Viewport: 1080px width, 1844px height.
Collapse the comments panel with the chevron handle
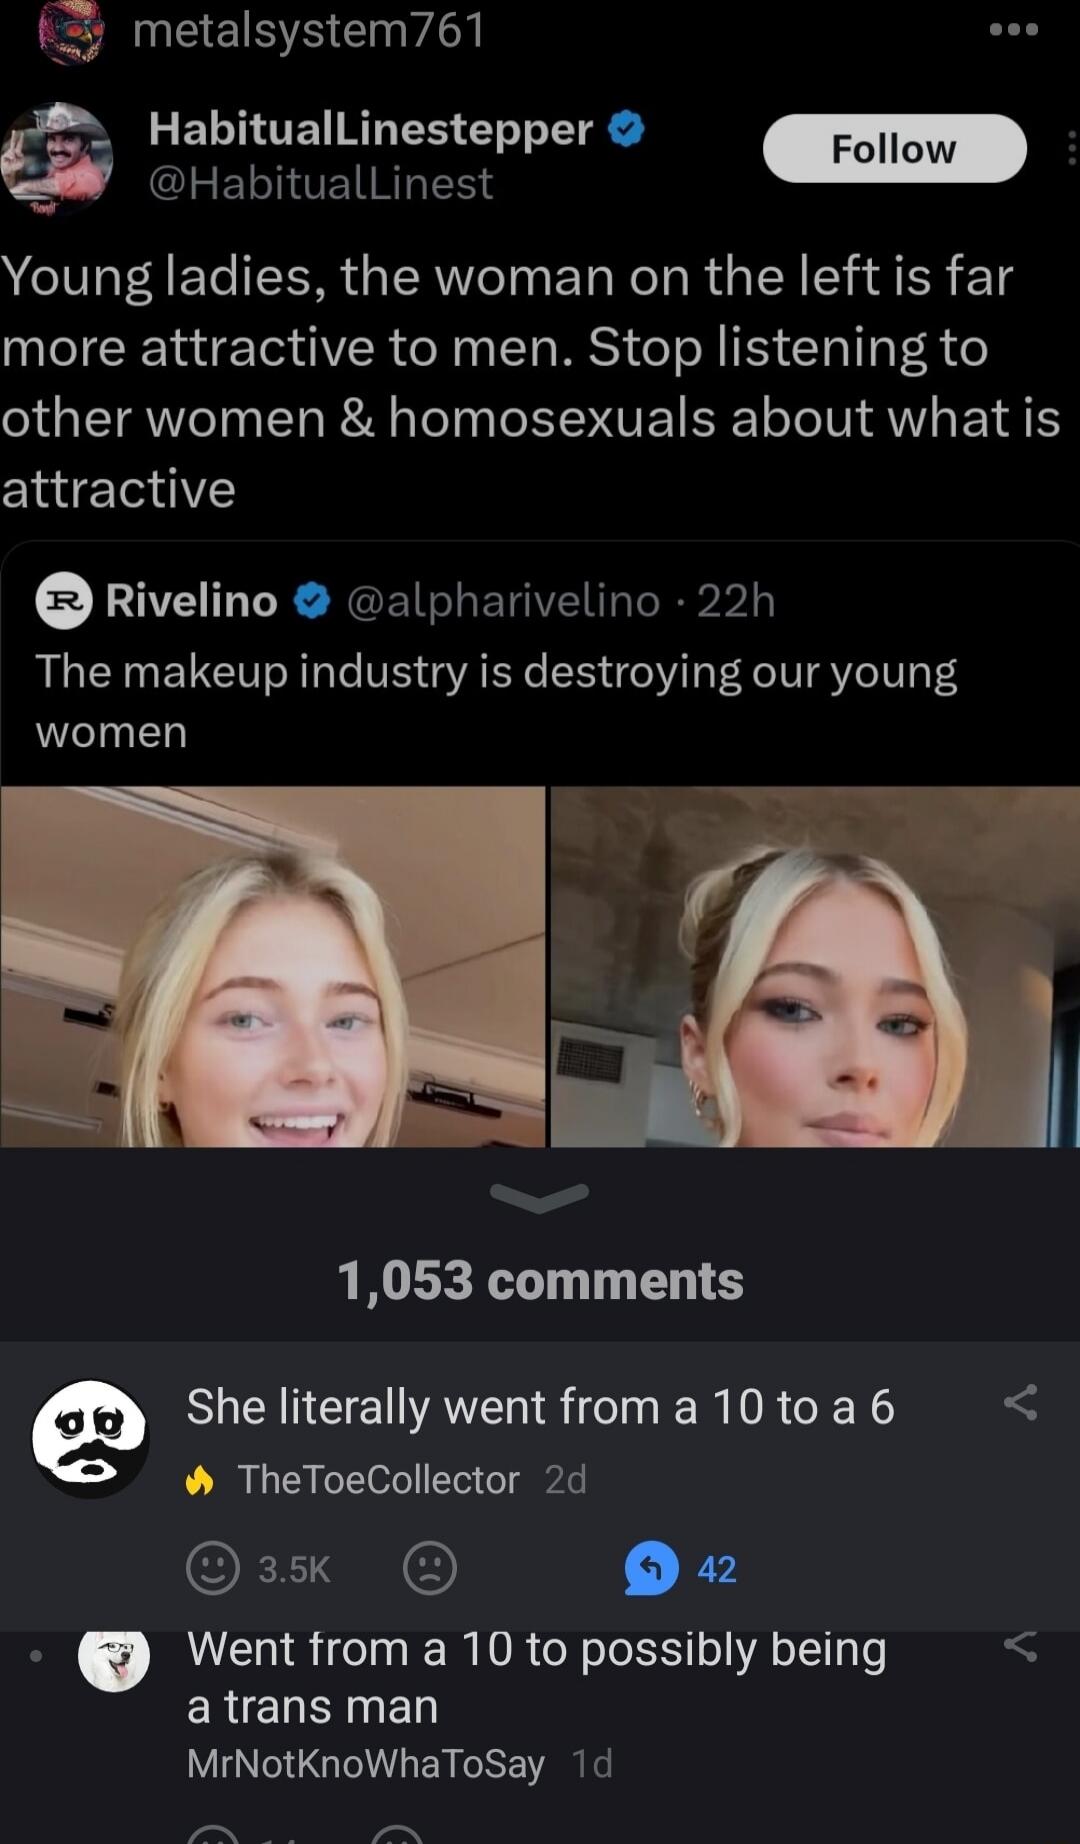(x=540, y=1197)
